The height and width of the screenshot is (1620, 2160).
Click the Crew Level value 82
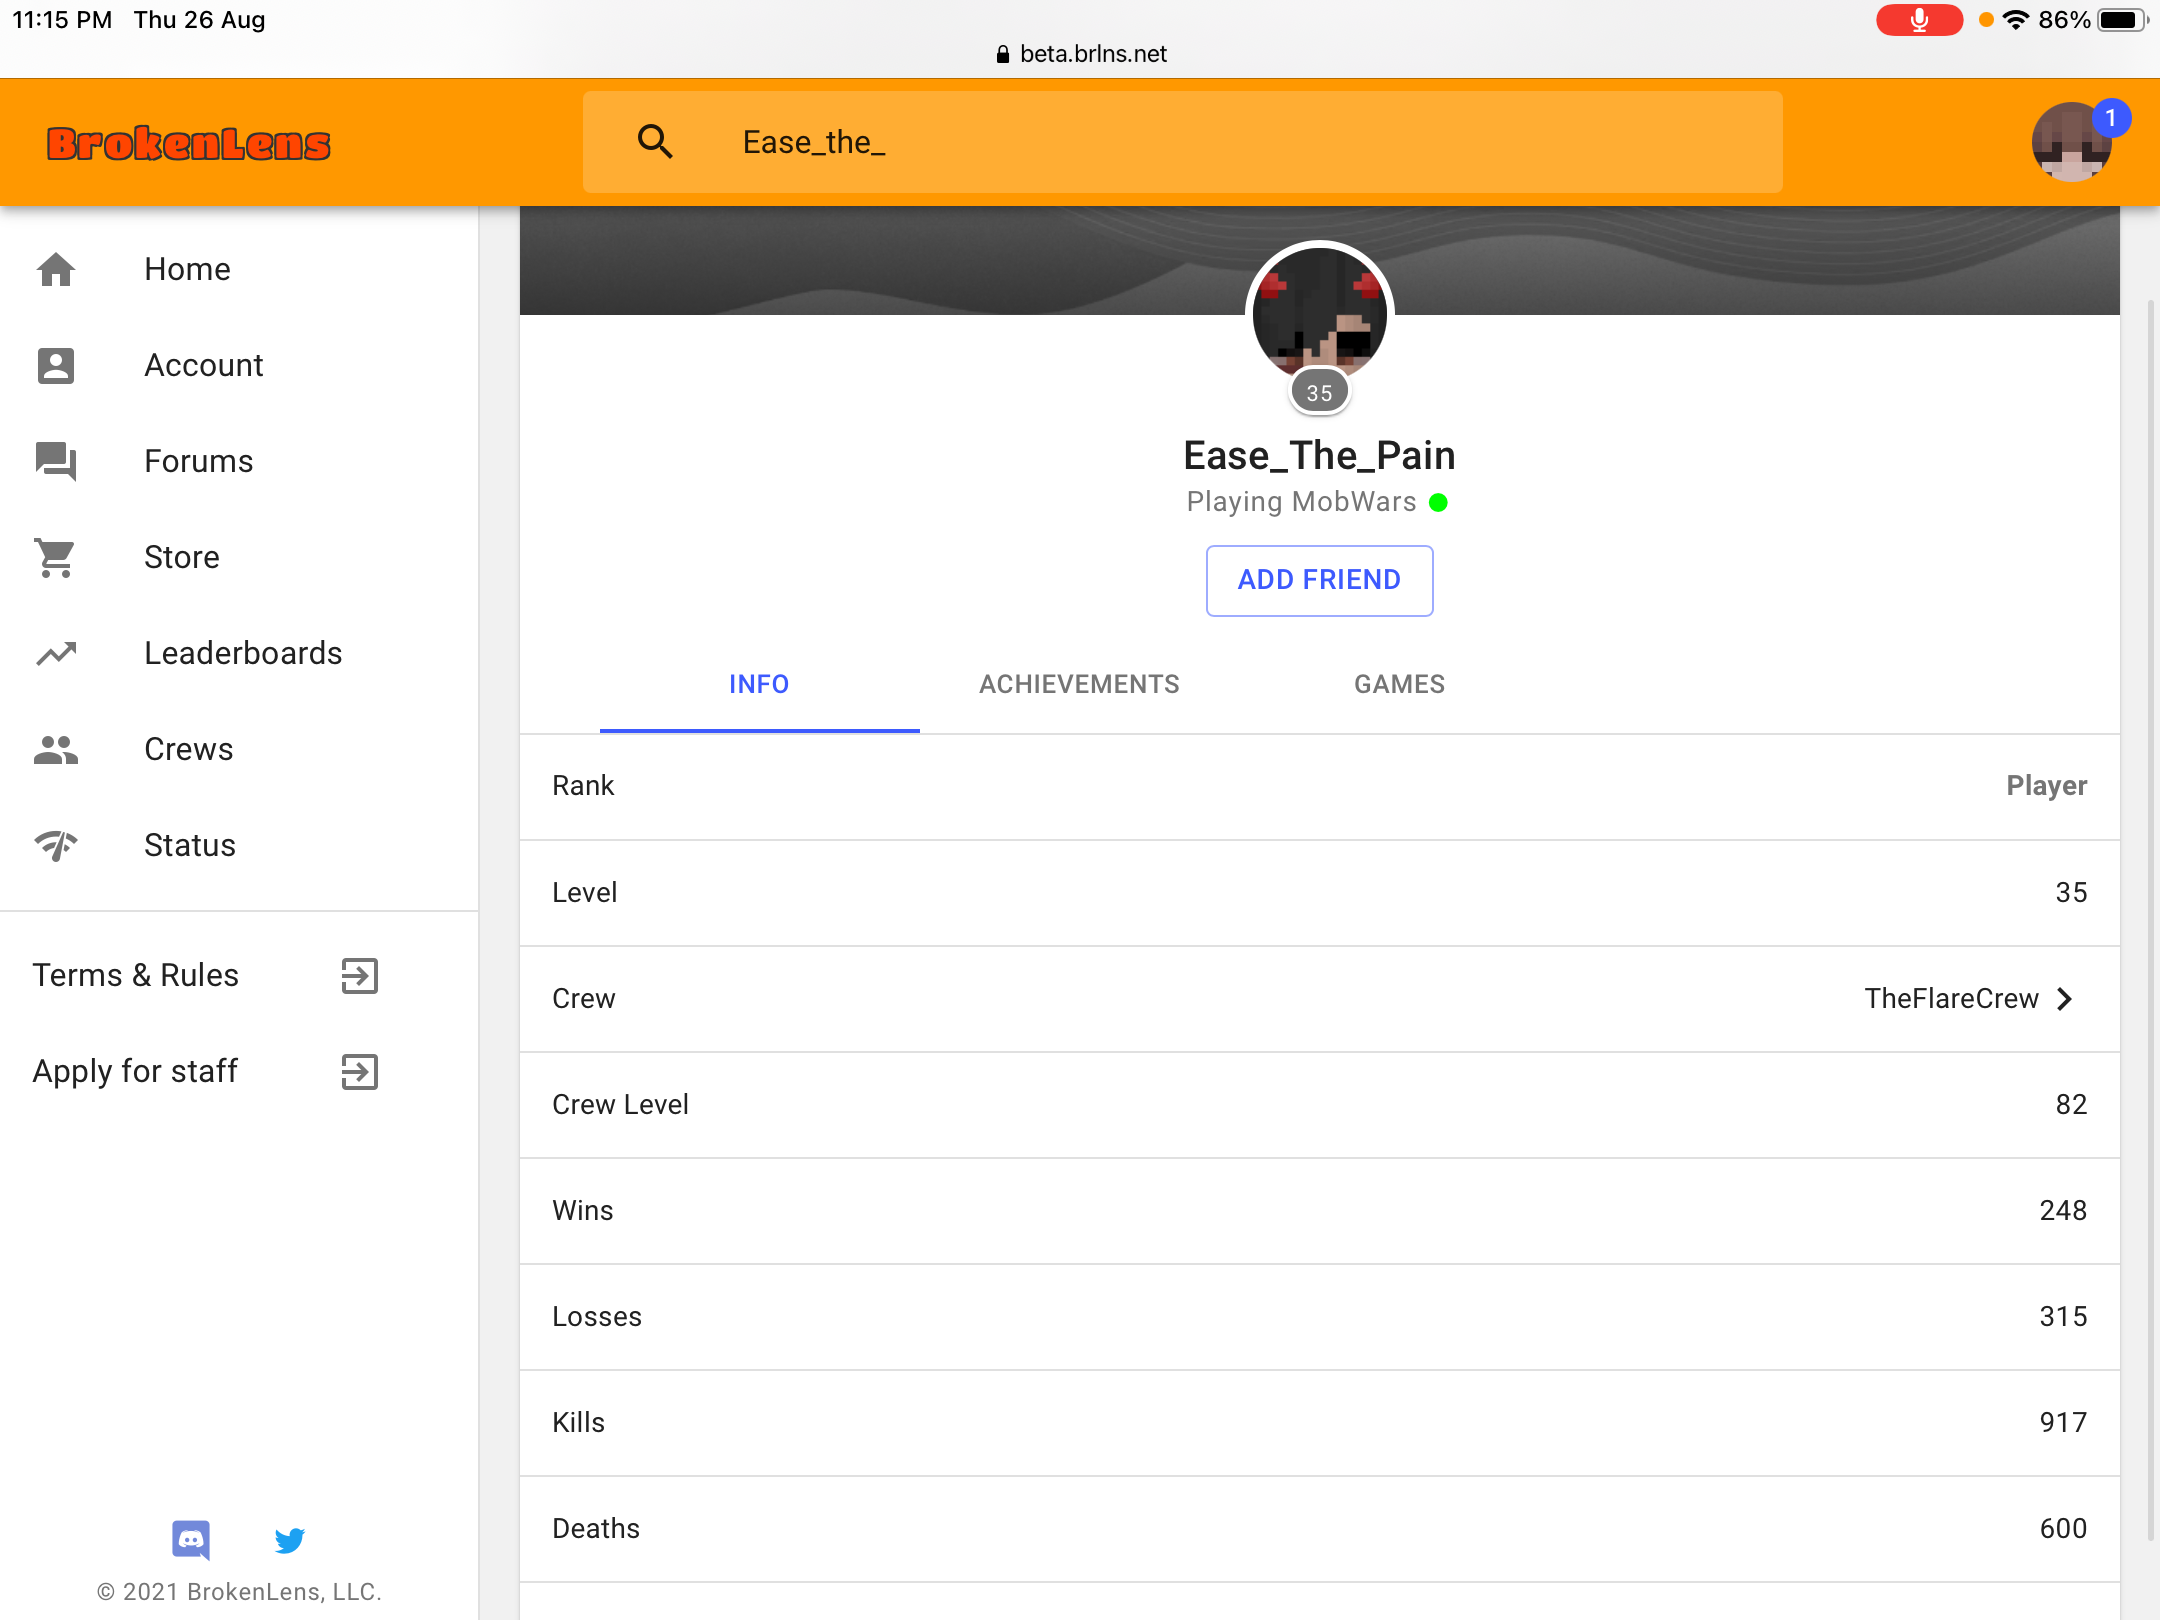click(x=2071, y=1104)
